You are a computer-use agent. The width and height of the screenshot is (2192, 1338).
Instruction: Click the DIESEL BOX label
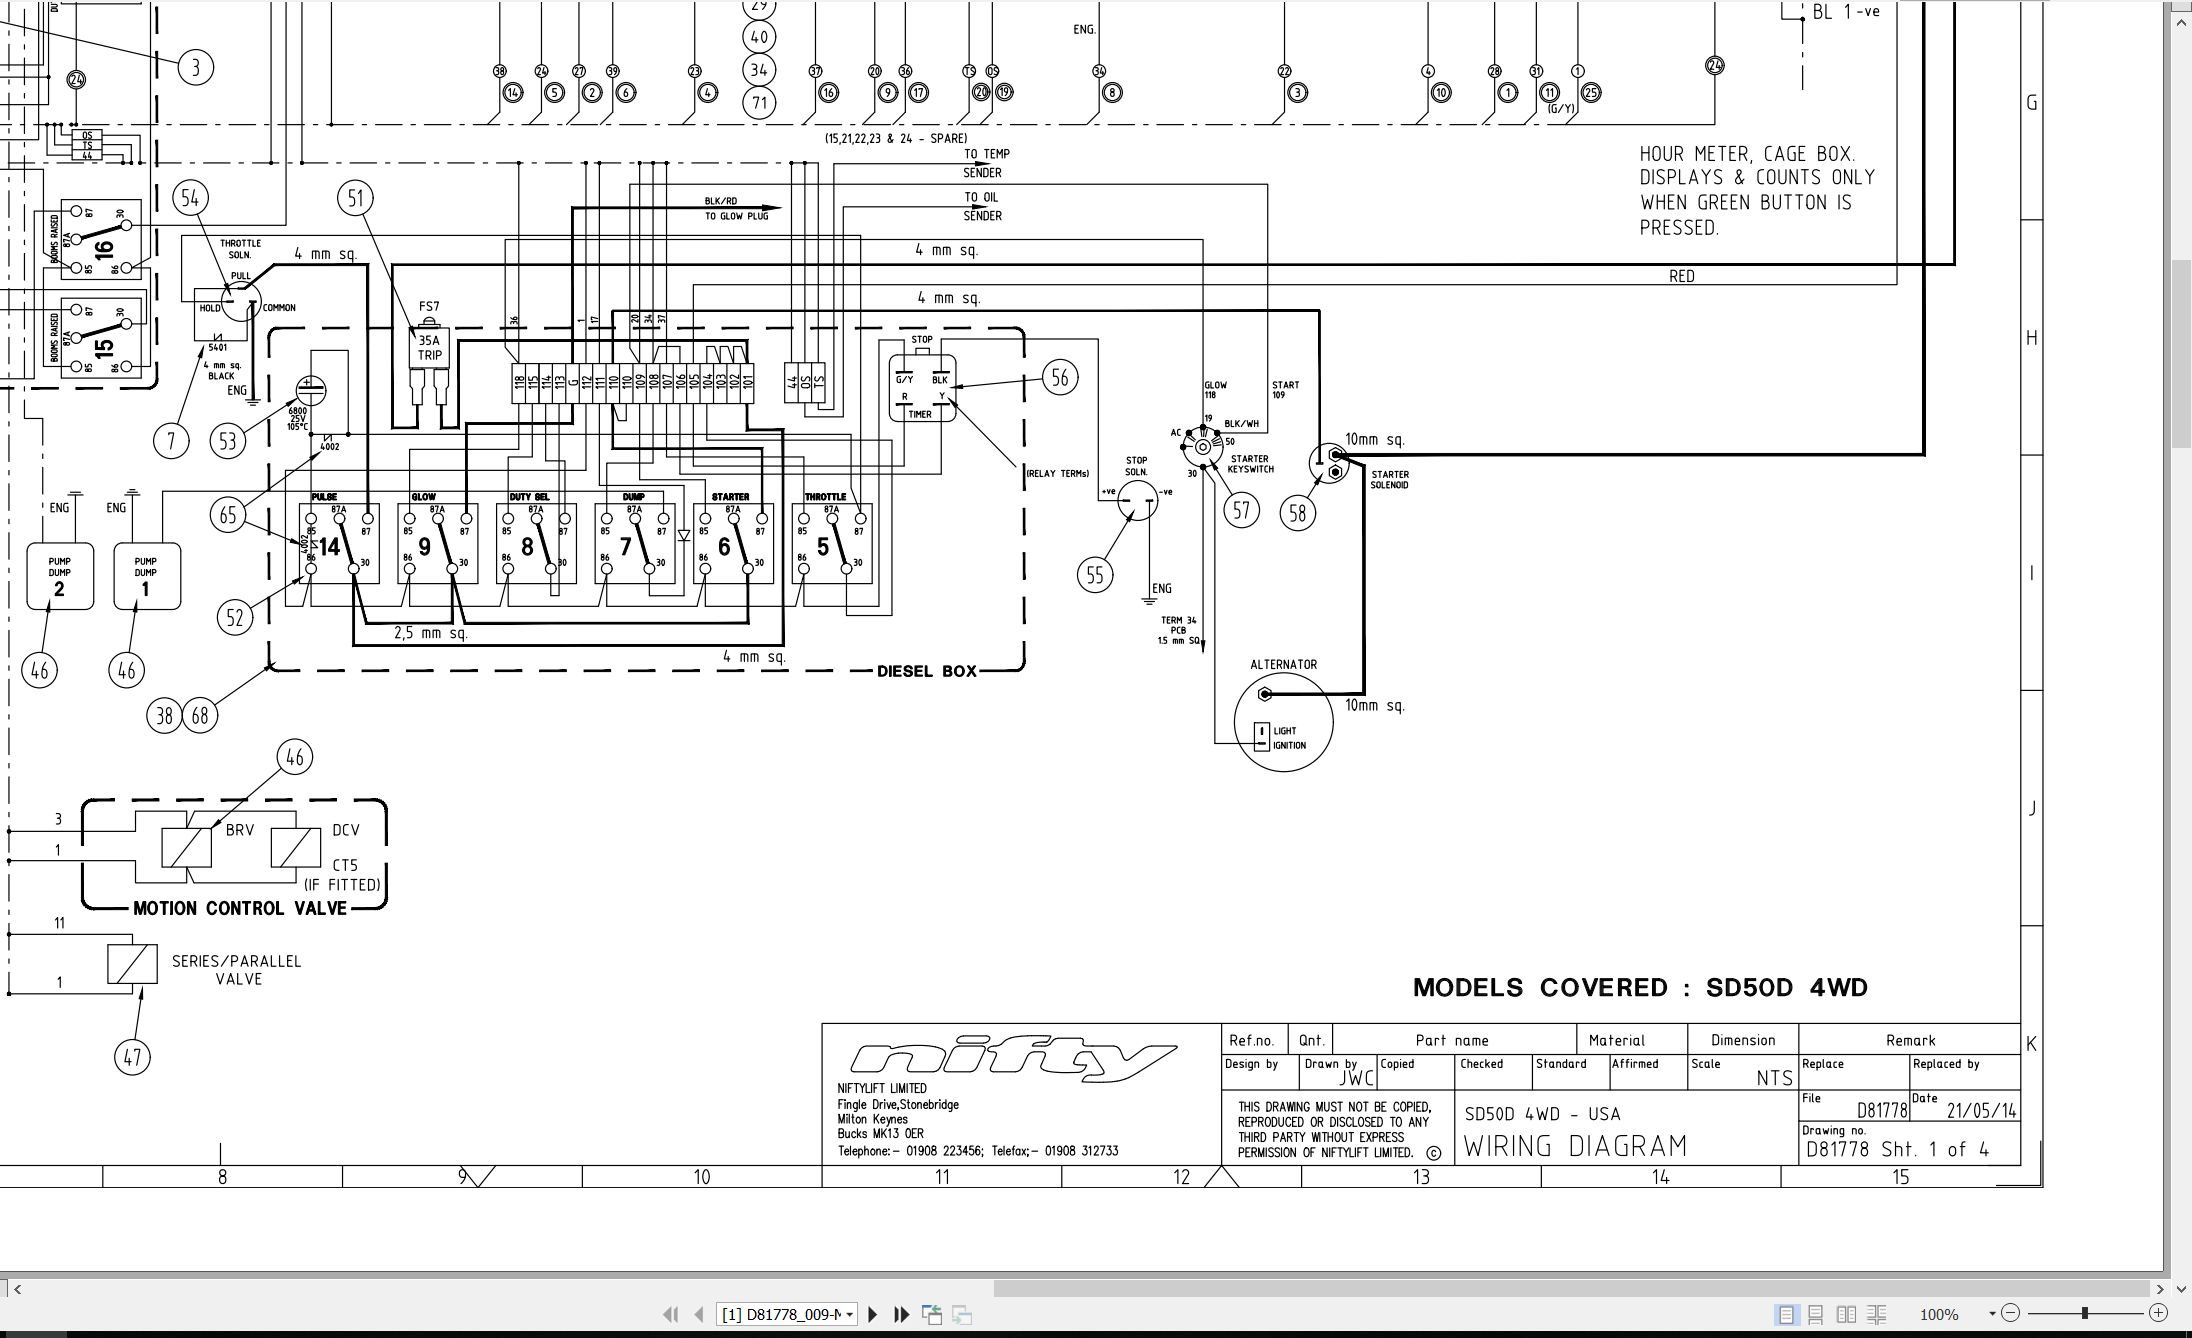927,671
